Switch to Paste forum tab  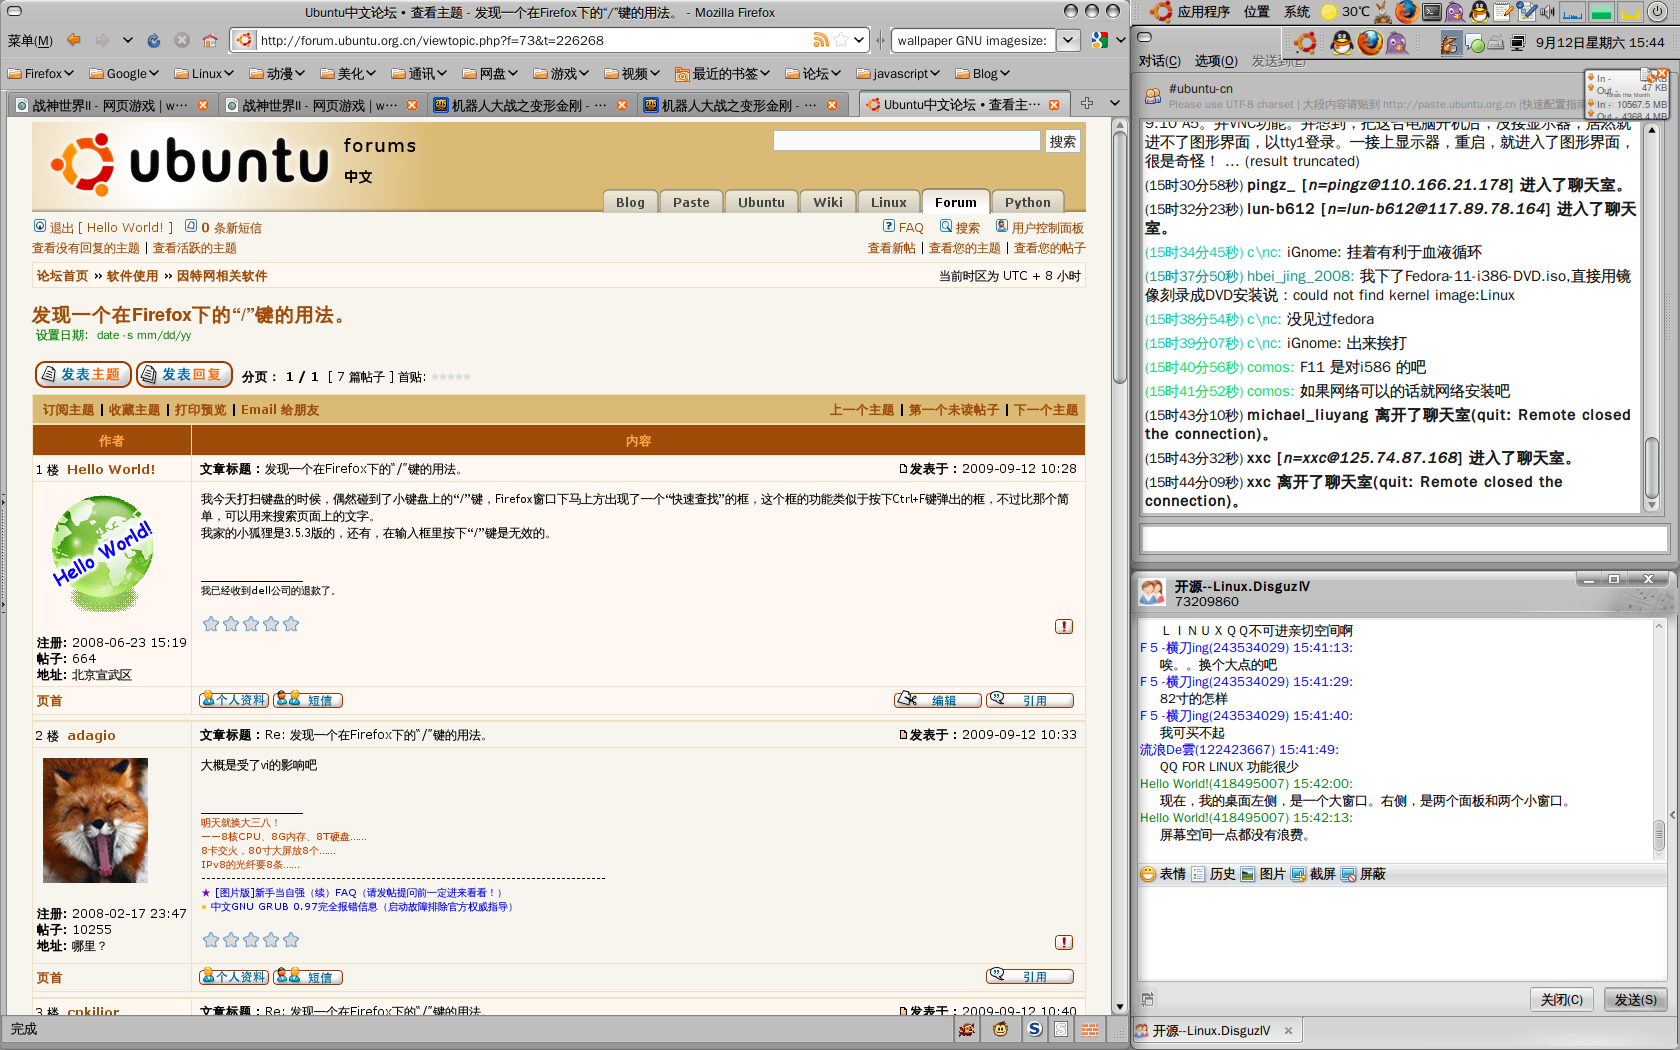coord(691,202)
